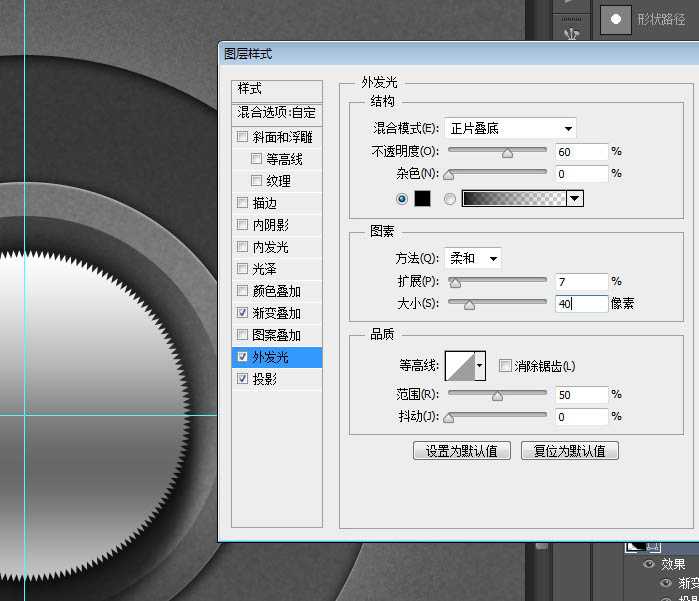Click the 不透明度 field showing 60
The image size is (699, 601).
pos(581,152)
